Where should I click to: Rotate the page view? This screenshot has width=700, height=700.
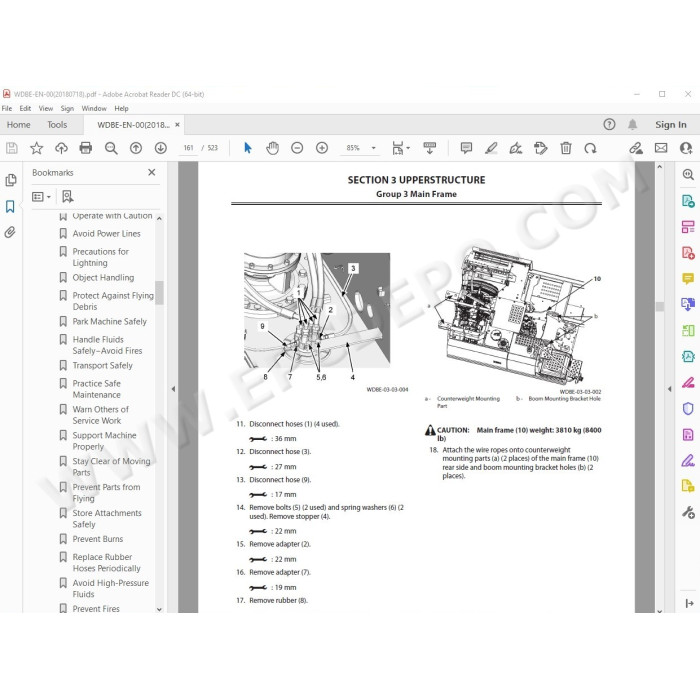[x=590, y=148]
